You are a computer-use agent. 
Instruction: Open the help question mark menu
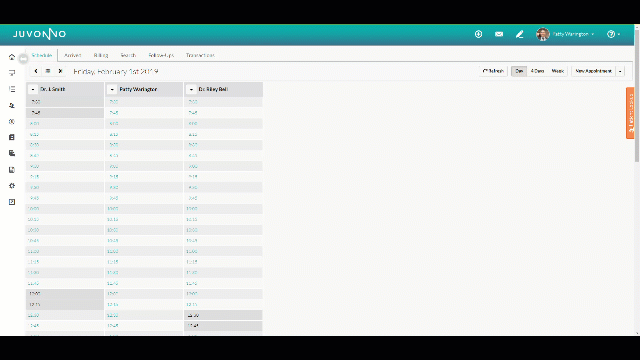[613, 34]
